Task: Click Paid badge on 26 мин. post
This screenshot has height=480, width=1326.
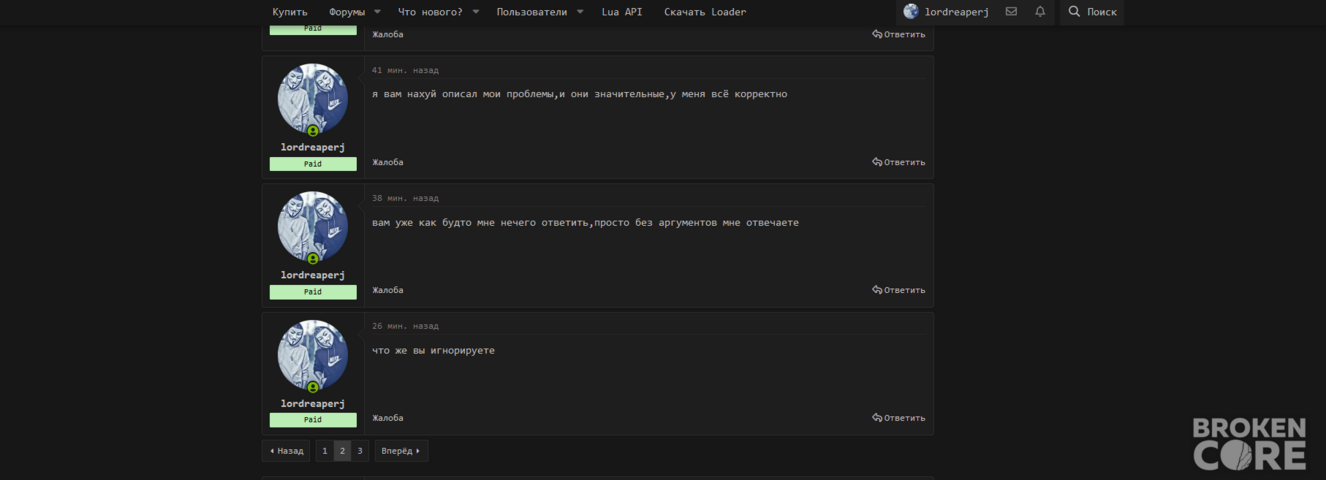Action: pos(313,420)
